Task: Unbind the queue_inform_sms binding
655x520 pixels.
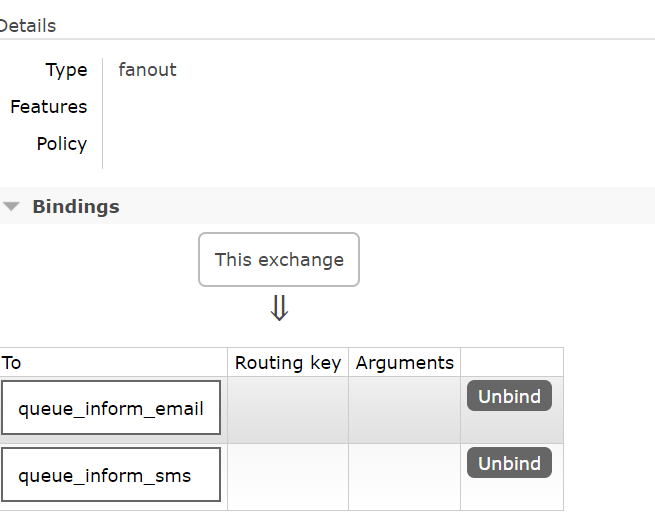Action: [509, 463]
